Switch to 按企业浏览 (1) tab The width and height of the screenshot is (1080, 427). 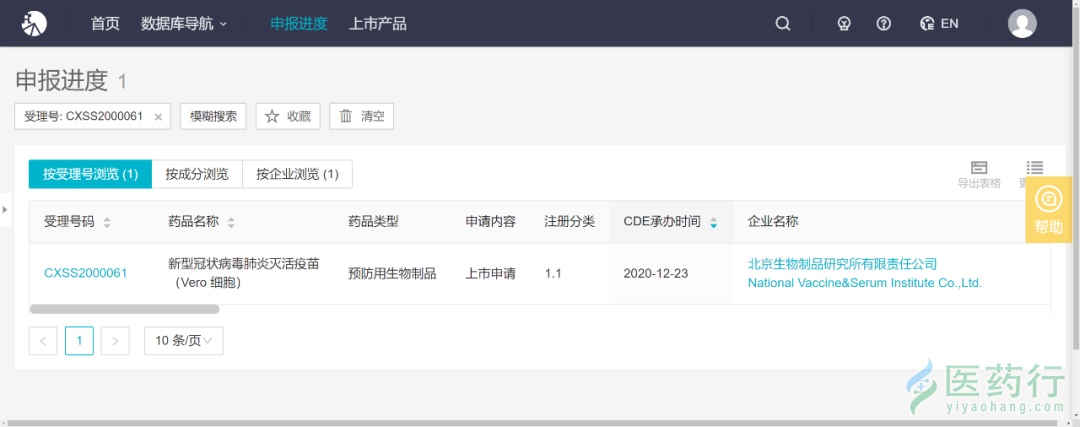pos(297,174)
